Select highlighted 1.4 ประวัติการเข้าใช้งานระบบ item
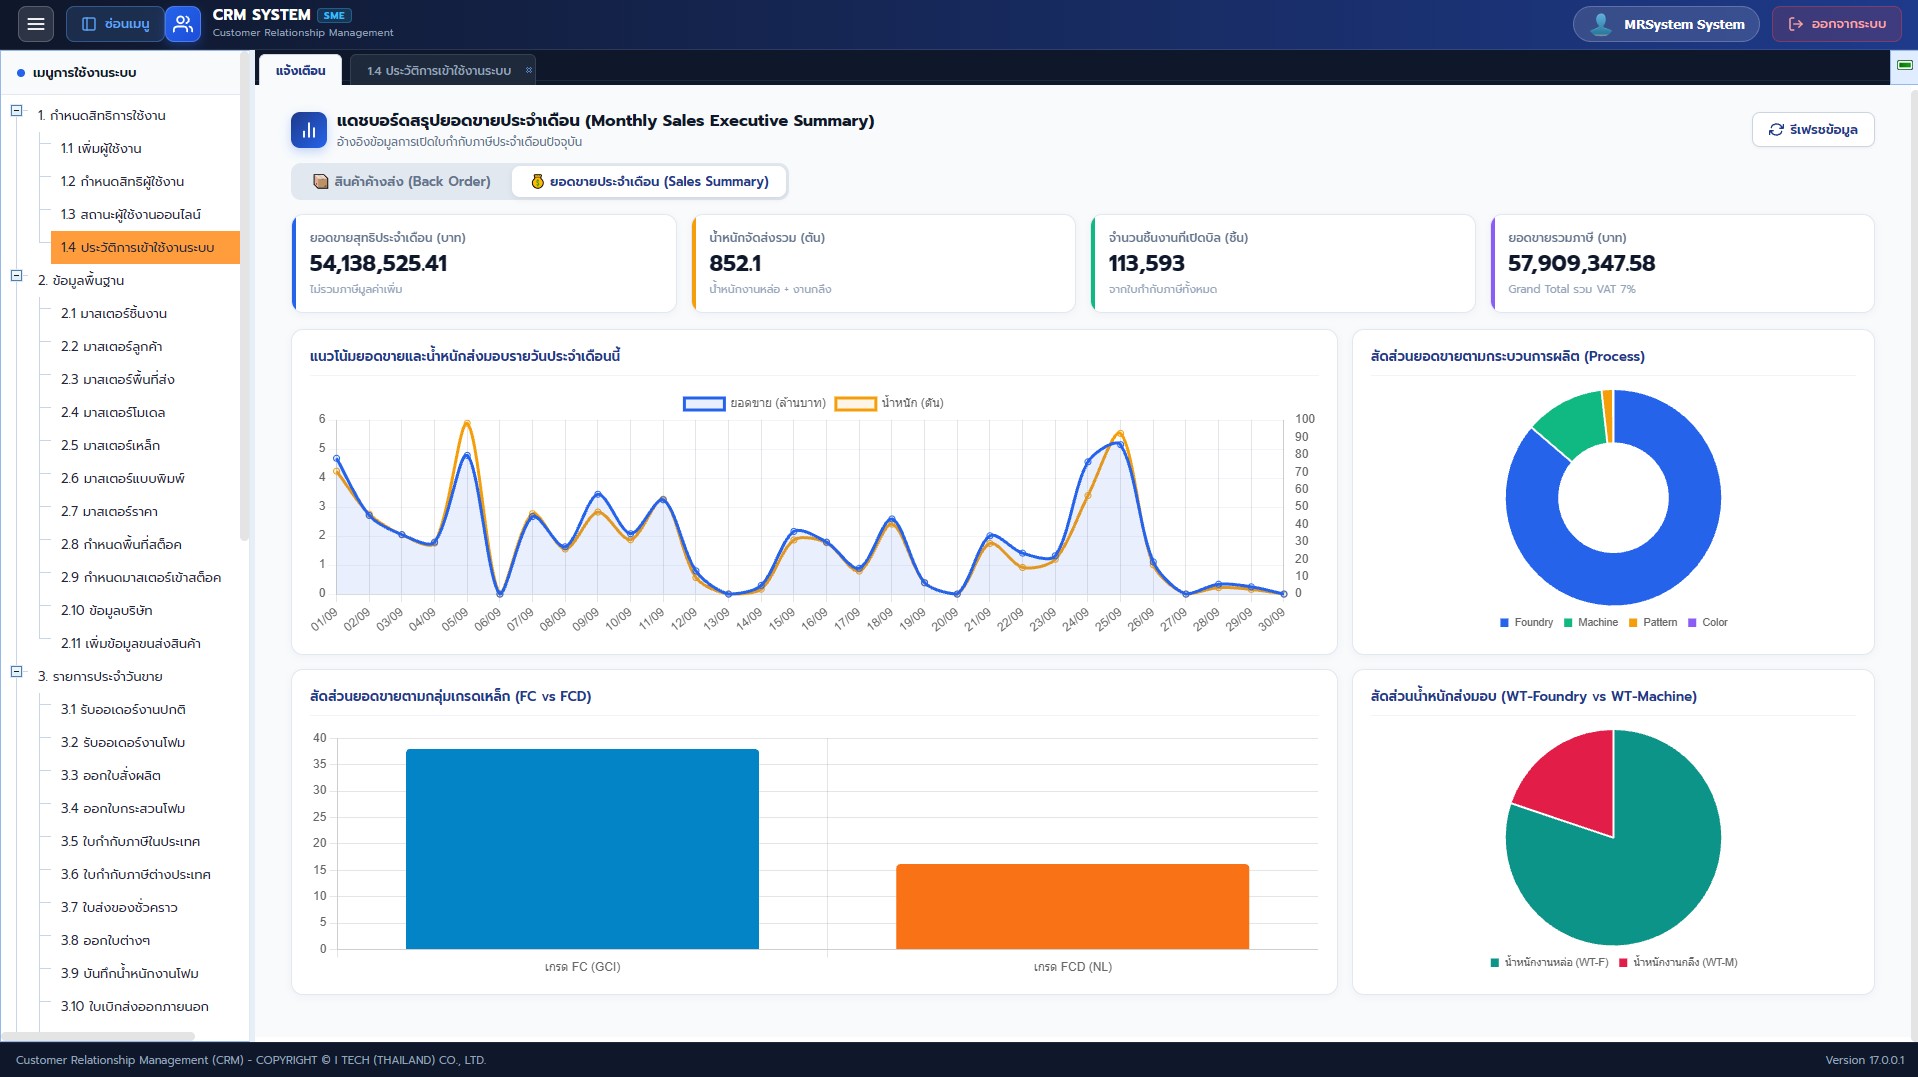The image size is (1918, 1077). (x=145, y=248)
